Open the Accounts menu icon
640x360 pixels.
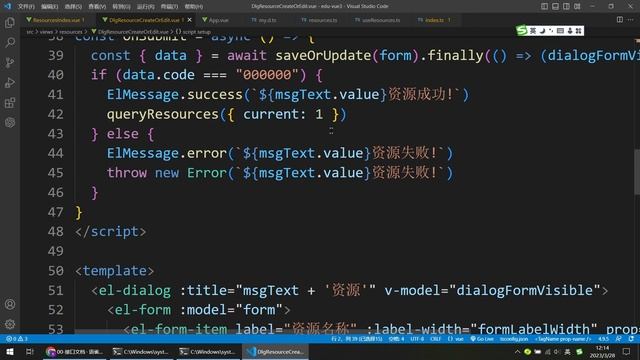pyautogui.click(x=10, y=304)
